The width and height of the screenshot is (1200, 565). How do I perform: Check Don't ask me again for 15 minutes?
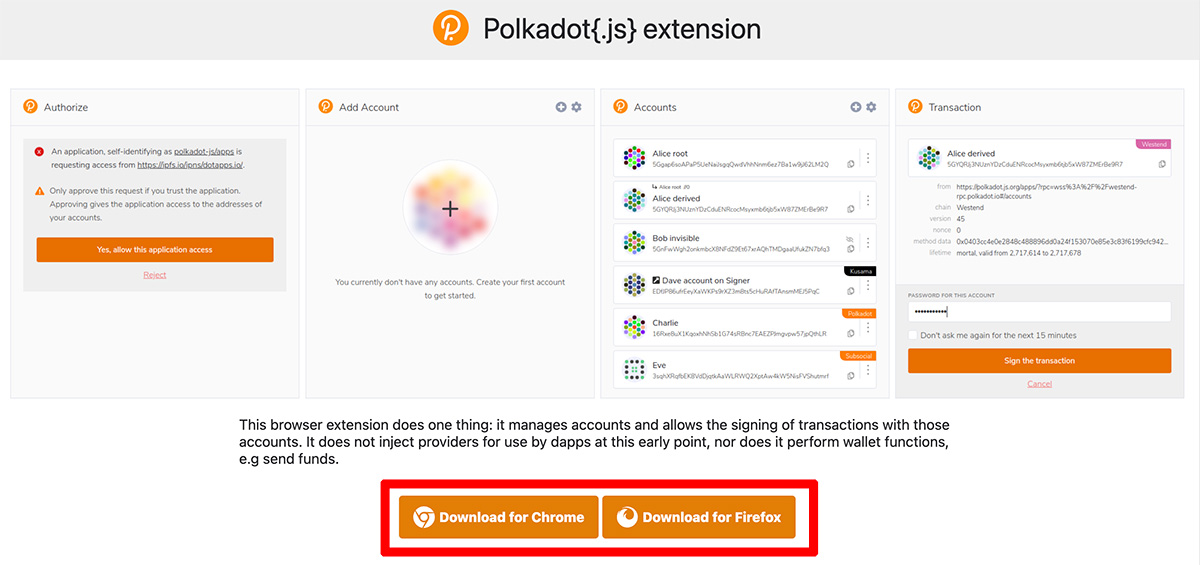coord(913,335)
